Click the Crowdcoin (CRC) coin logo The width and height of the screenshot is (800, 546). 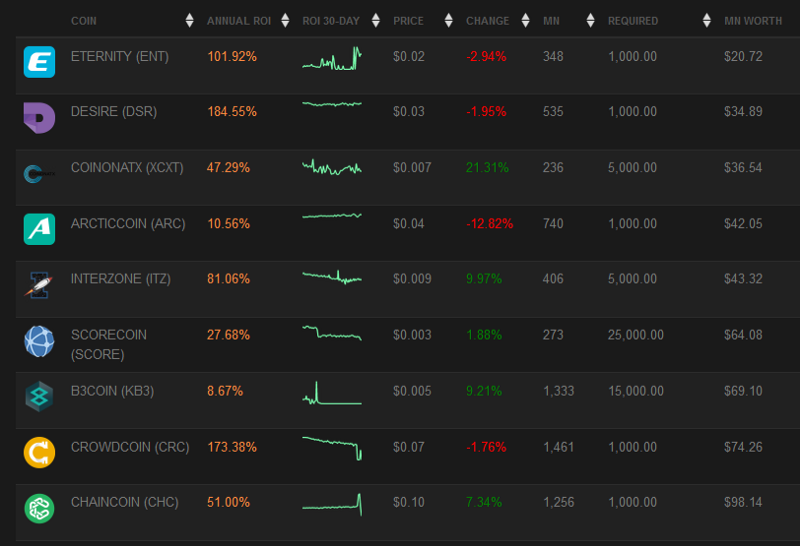39,452
